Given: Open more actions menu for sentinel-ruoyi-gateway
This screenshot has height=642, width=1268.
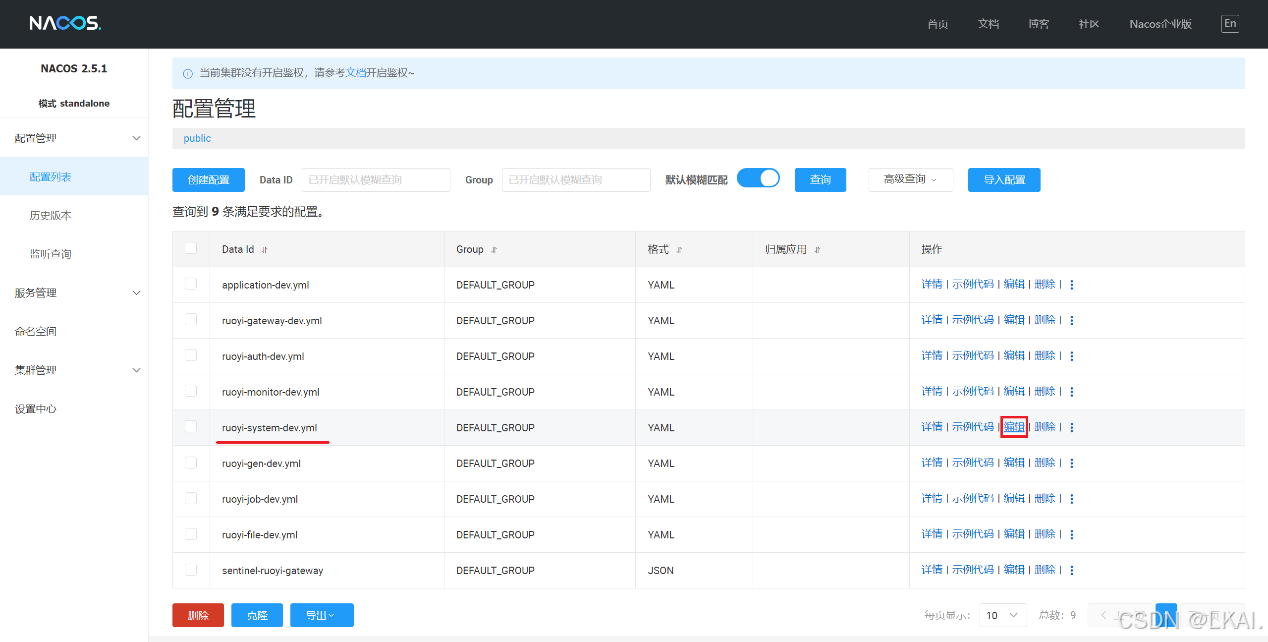Looking at the screenshot, I should point(1072,570).
